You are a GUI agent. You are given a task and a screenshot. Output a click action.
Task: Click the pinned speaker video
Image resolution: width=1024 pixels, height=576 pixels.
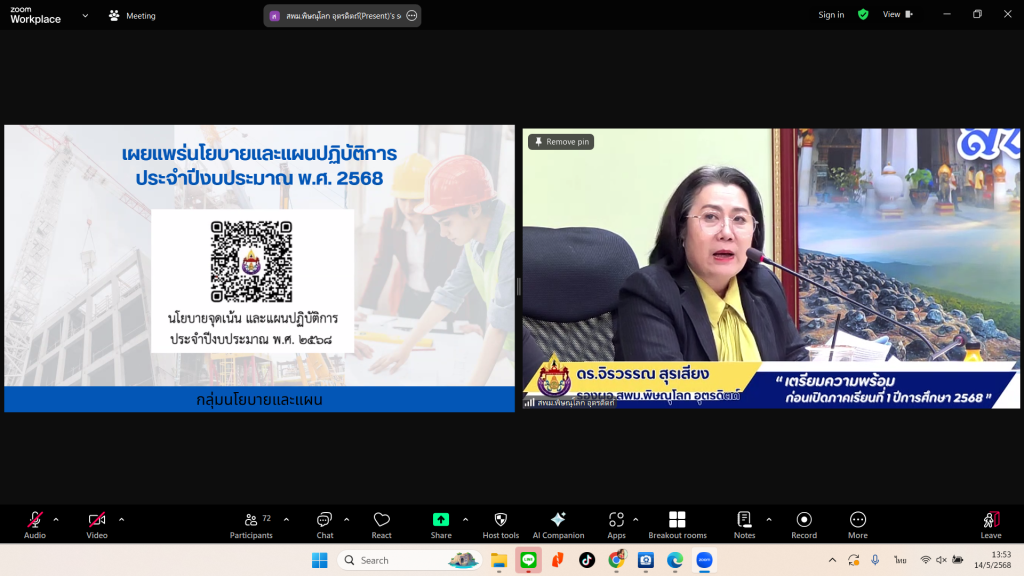pos(771,268)
